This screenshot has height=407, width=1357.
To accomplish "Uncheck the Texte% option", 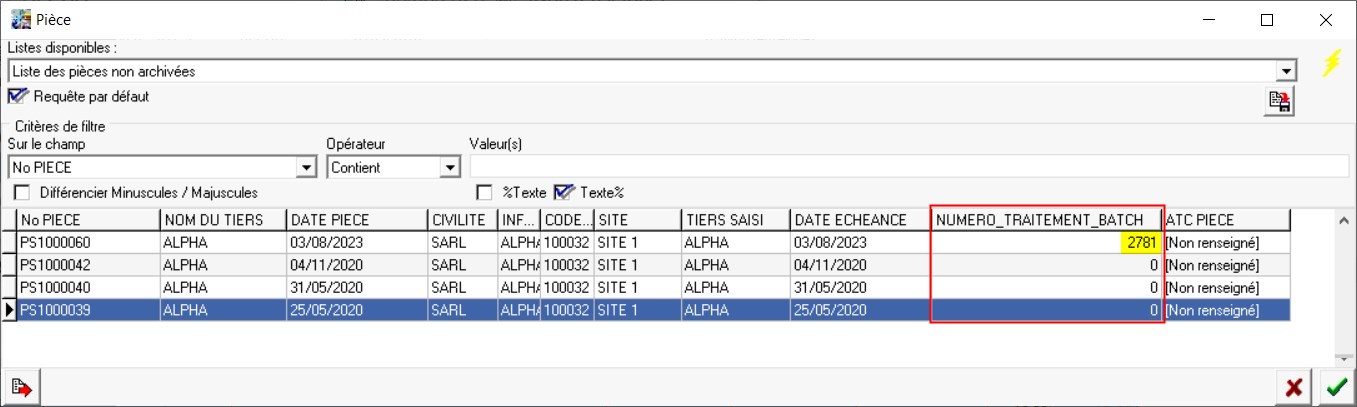I will [x=564, y=193].
